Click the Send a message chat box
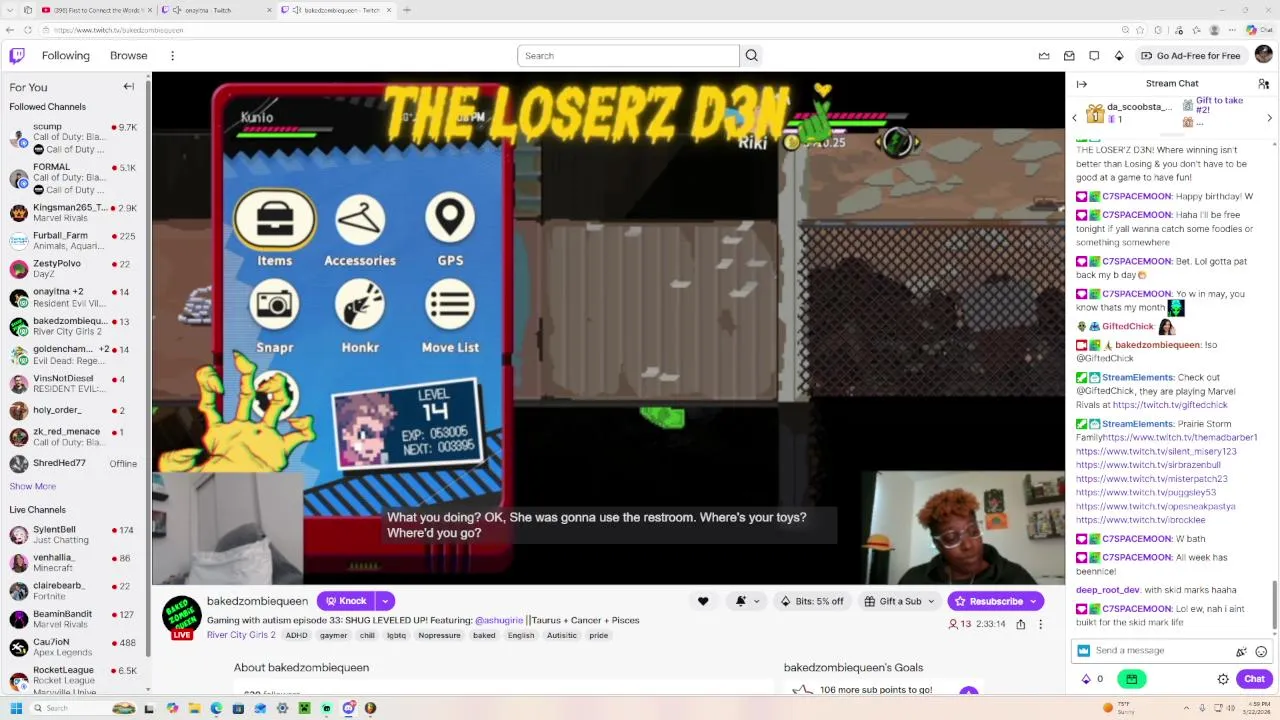 pyautogui.click(x=1172, y=651)
